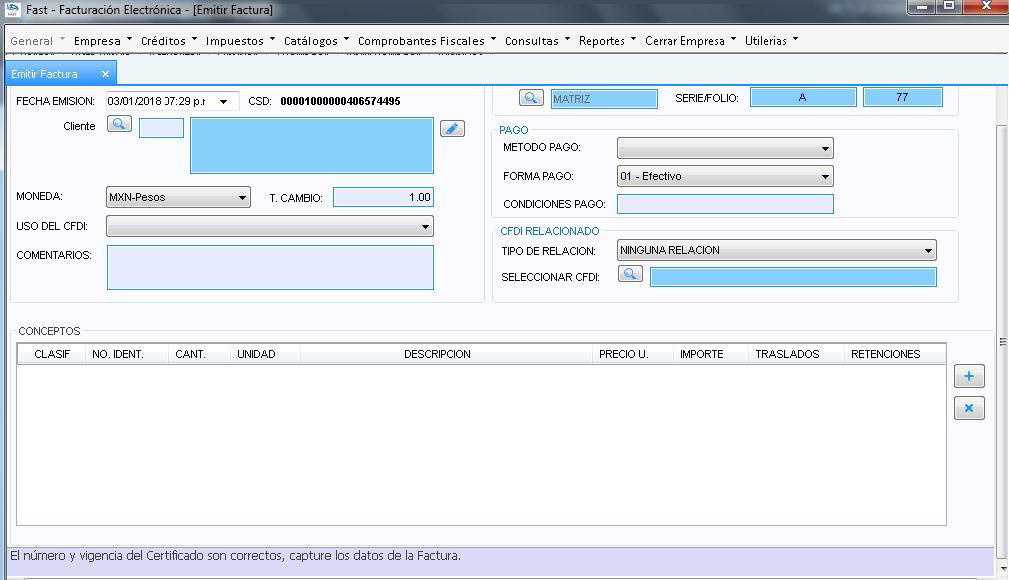Viewport: 1009px width, 580px height.
Task: Click the COMENTARIOS text area
Action: (x=270, y=267)
